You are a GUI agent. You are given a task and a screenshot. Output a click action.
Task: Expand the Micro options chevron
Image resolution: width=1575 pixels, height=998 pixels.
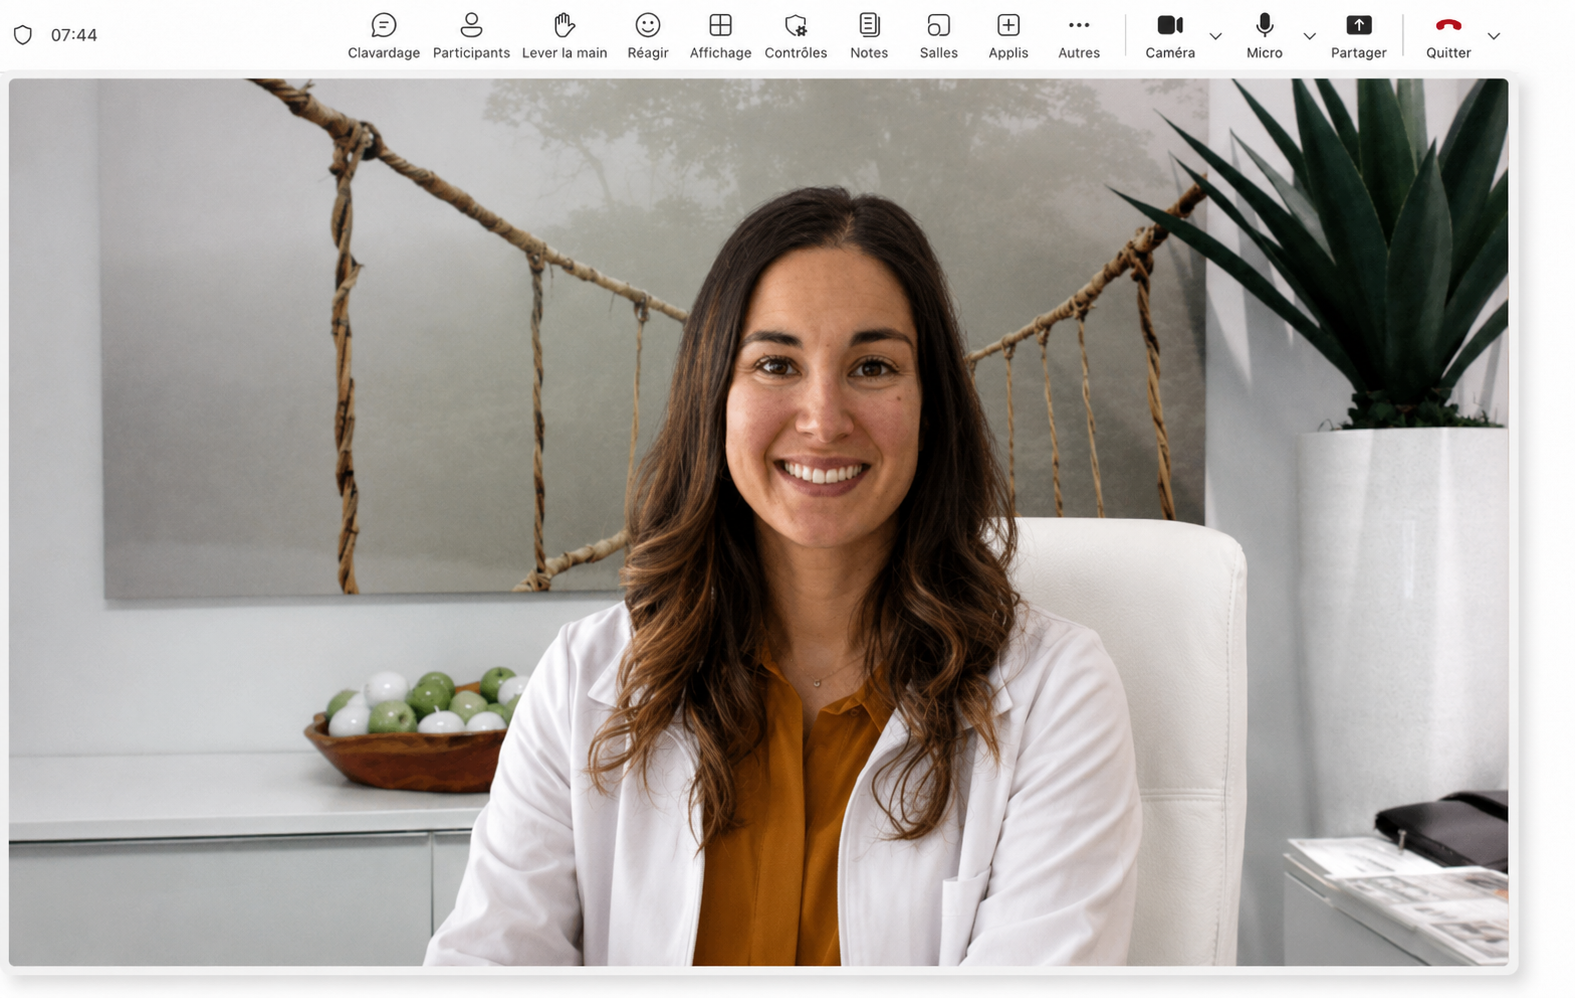point(1310,36)
